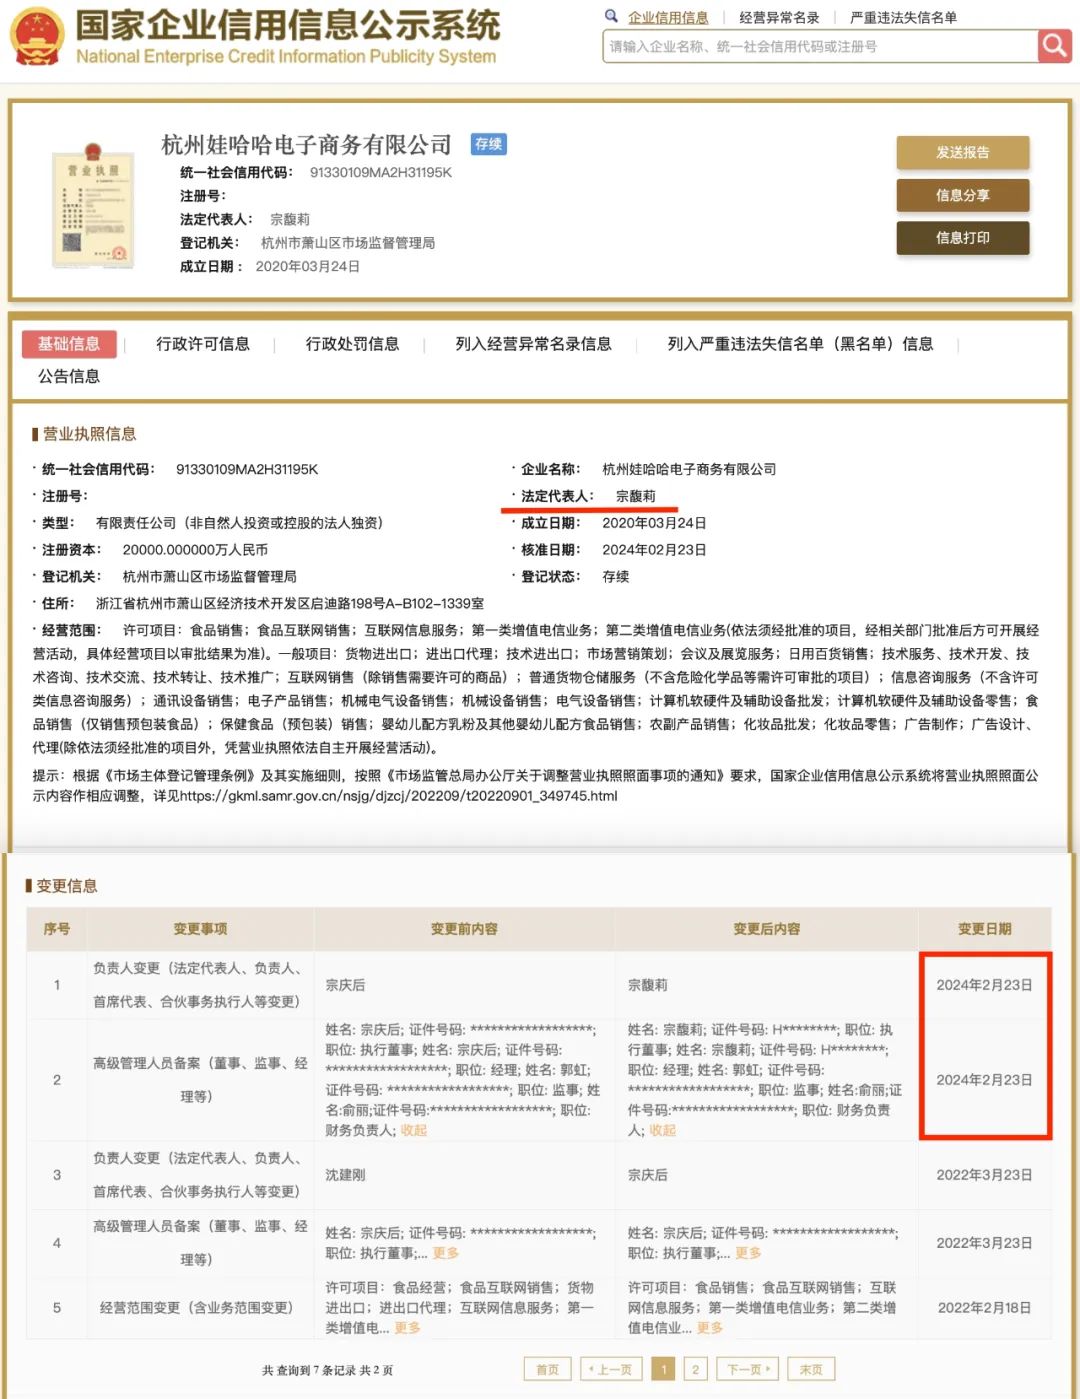Go to page 2 of change records
1080x1399 pixels.
(x=695, y=1368)
